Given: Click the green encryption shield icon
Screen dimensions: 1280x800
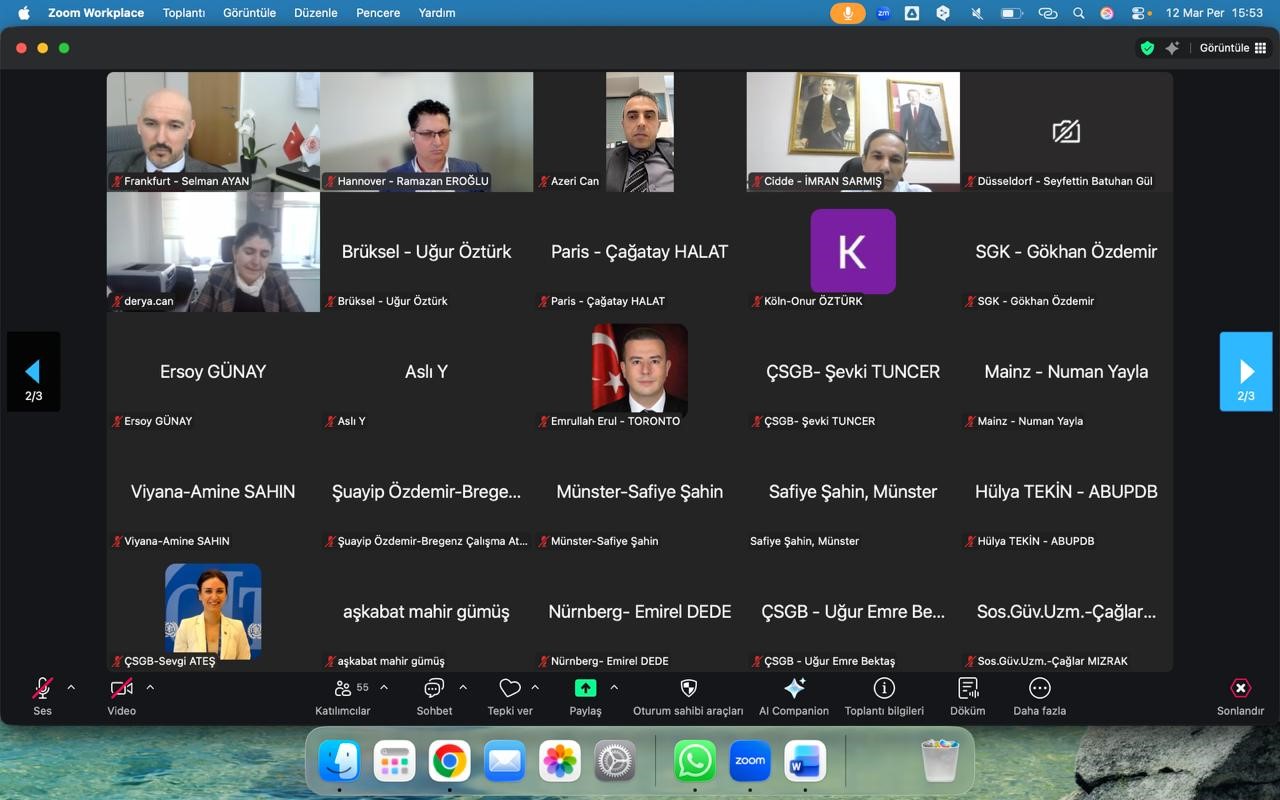Looking at the screenshot, I should [1147, 48].
